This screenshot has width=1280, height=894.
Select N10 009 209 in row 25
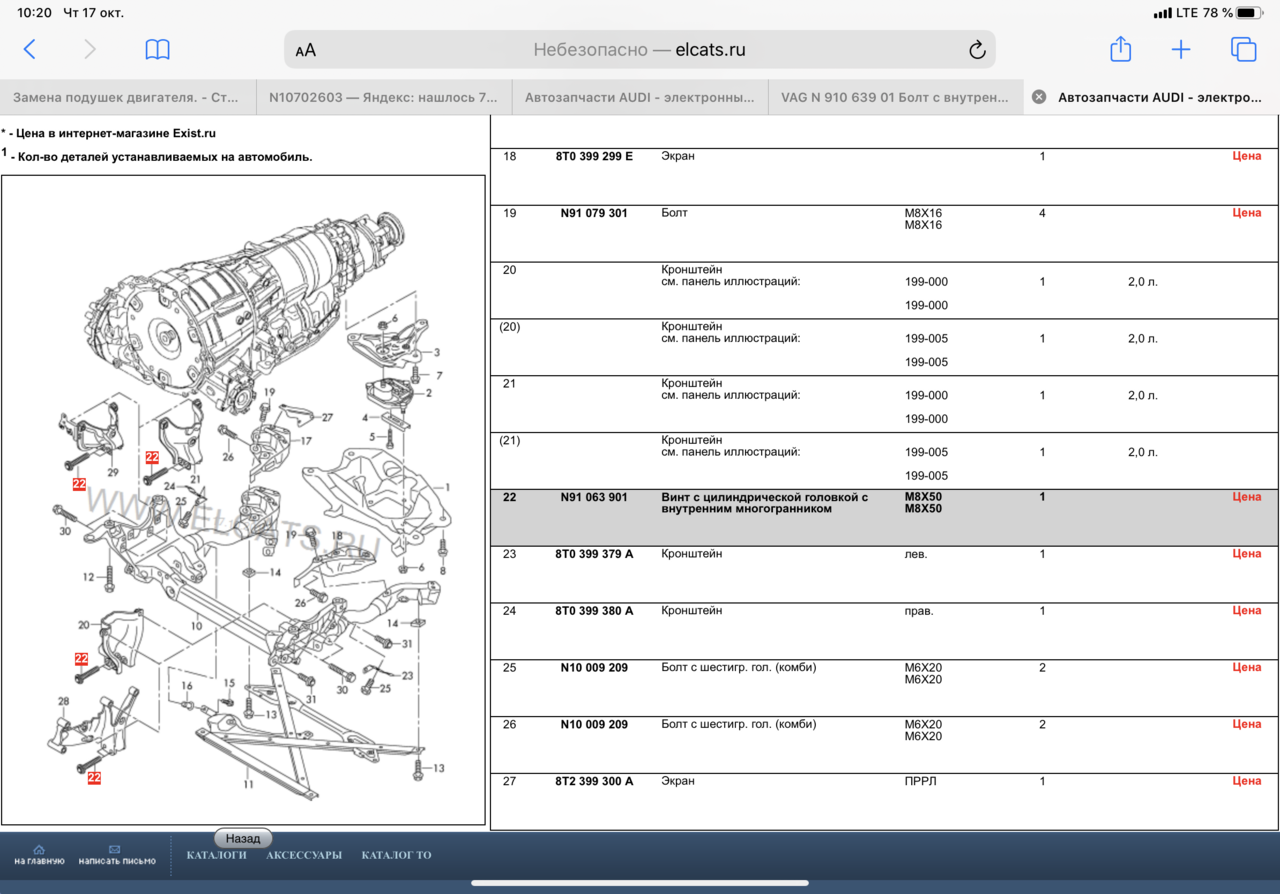pyautogui.click(x=594, y=667)
